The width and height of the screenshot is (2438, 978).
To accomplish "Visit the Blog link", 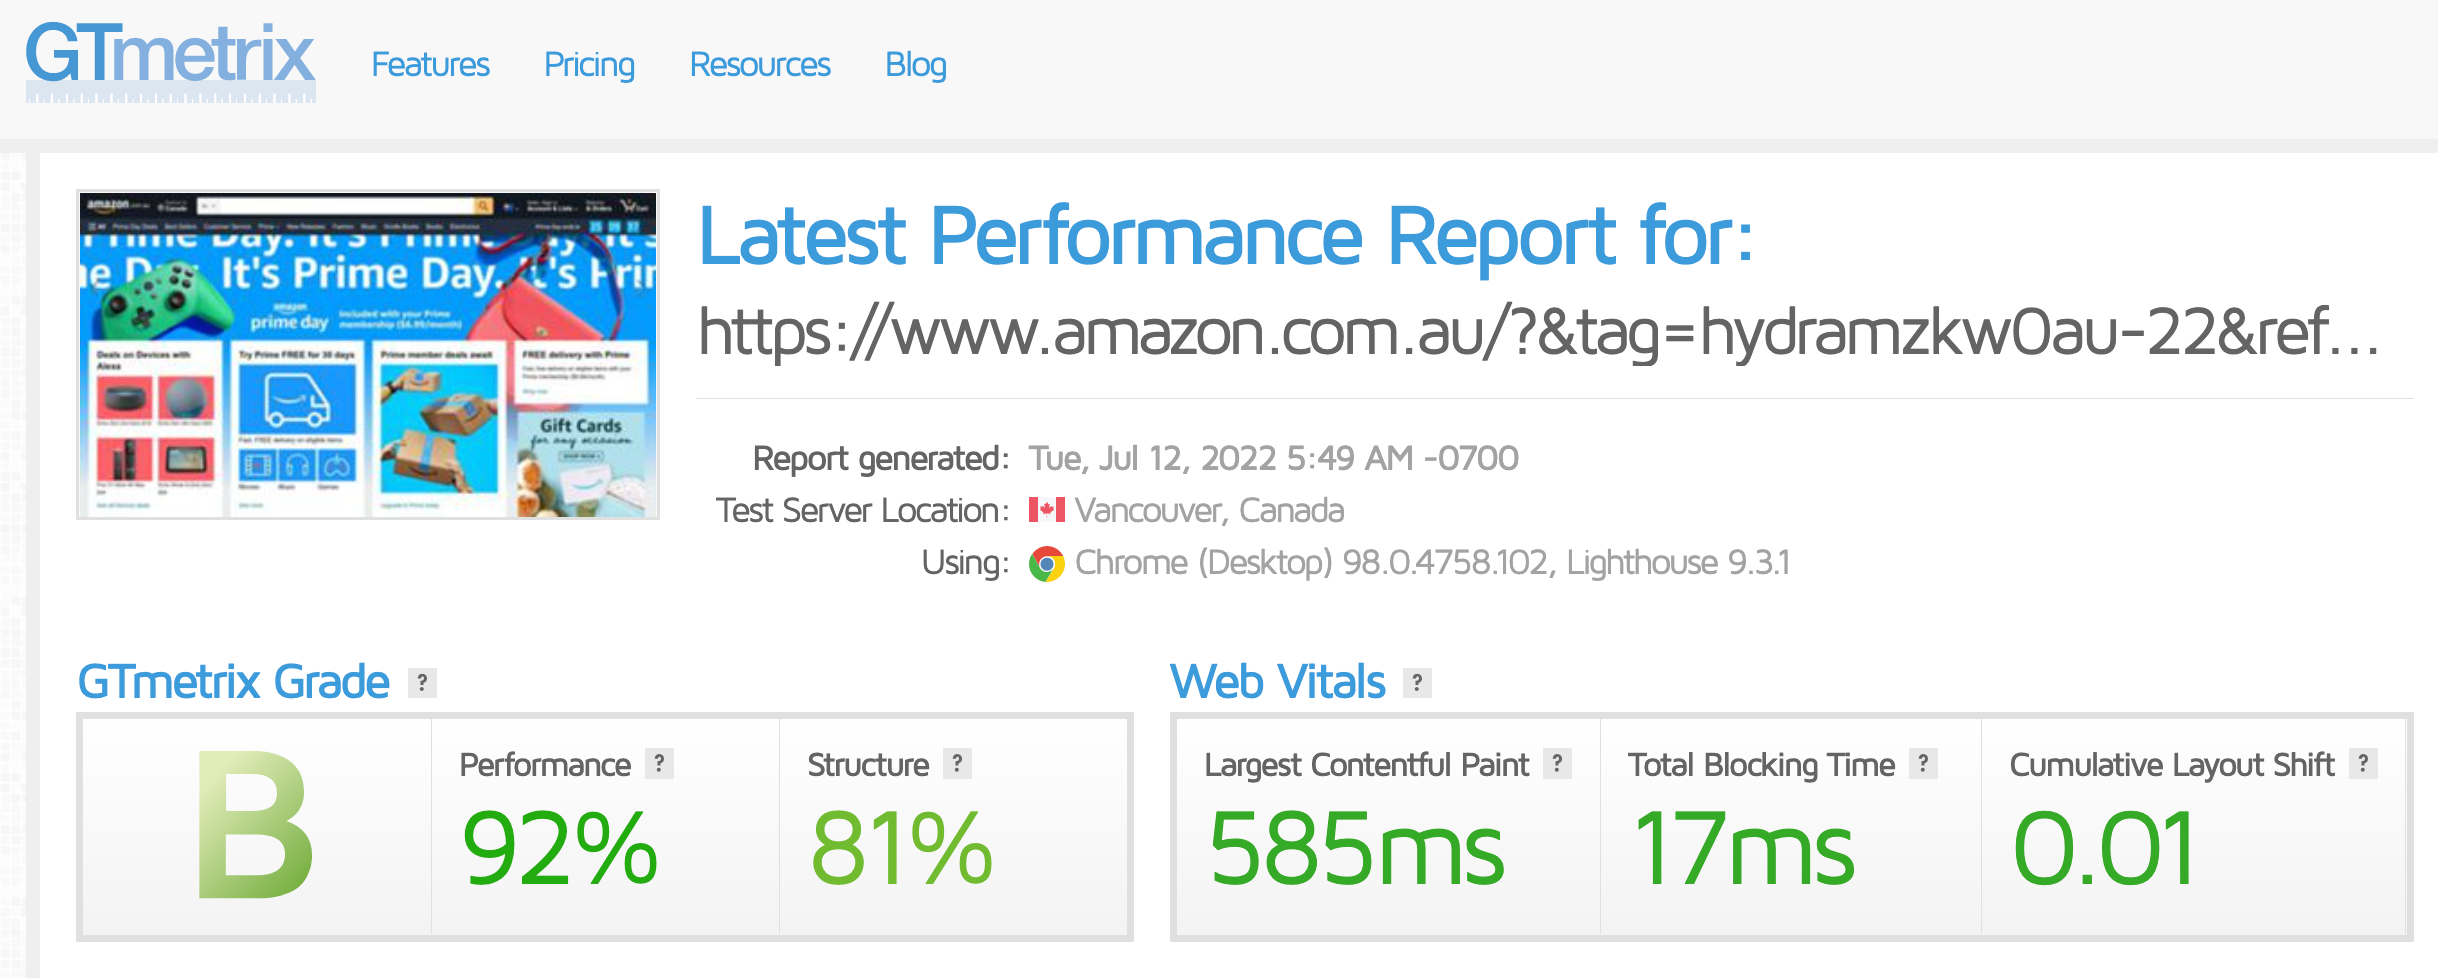I will (x=915, y=65).
